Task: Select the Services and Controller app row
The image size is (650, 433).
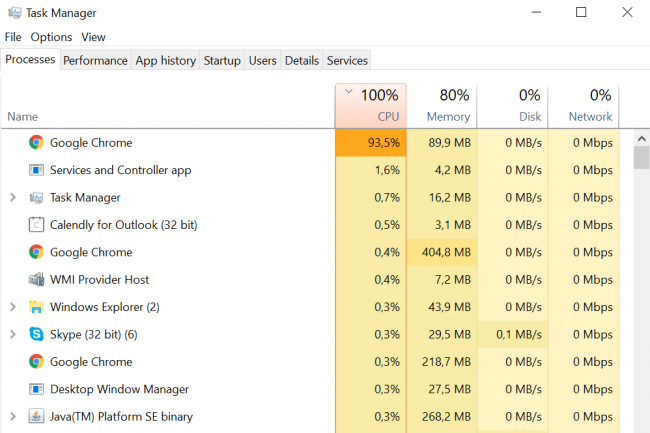Action: [x=310, y=170]
